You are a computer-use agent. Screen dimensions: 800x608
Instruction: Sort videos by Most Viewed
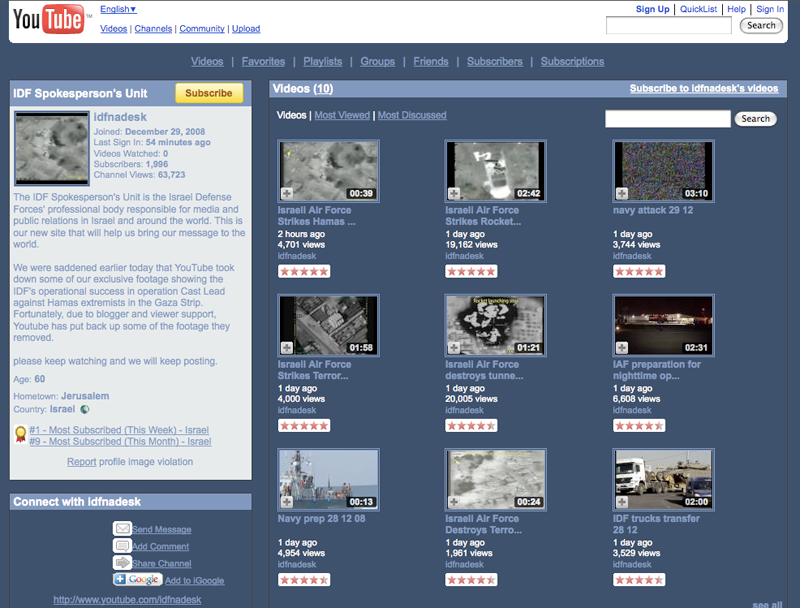pos(342,115)
